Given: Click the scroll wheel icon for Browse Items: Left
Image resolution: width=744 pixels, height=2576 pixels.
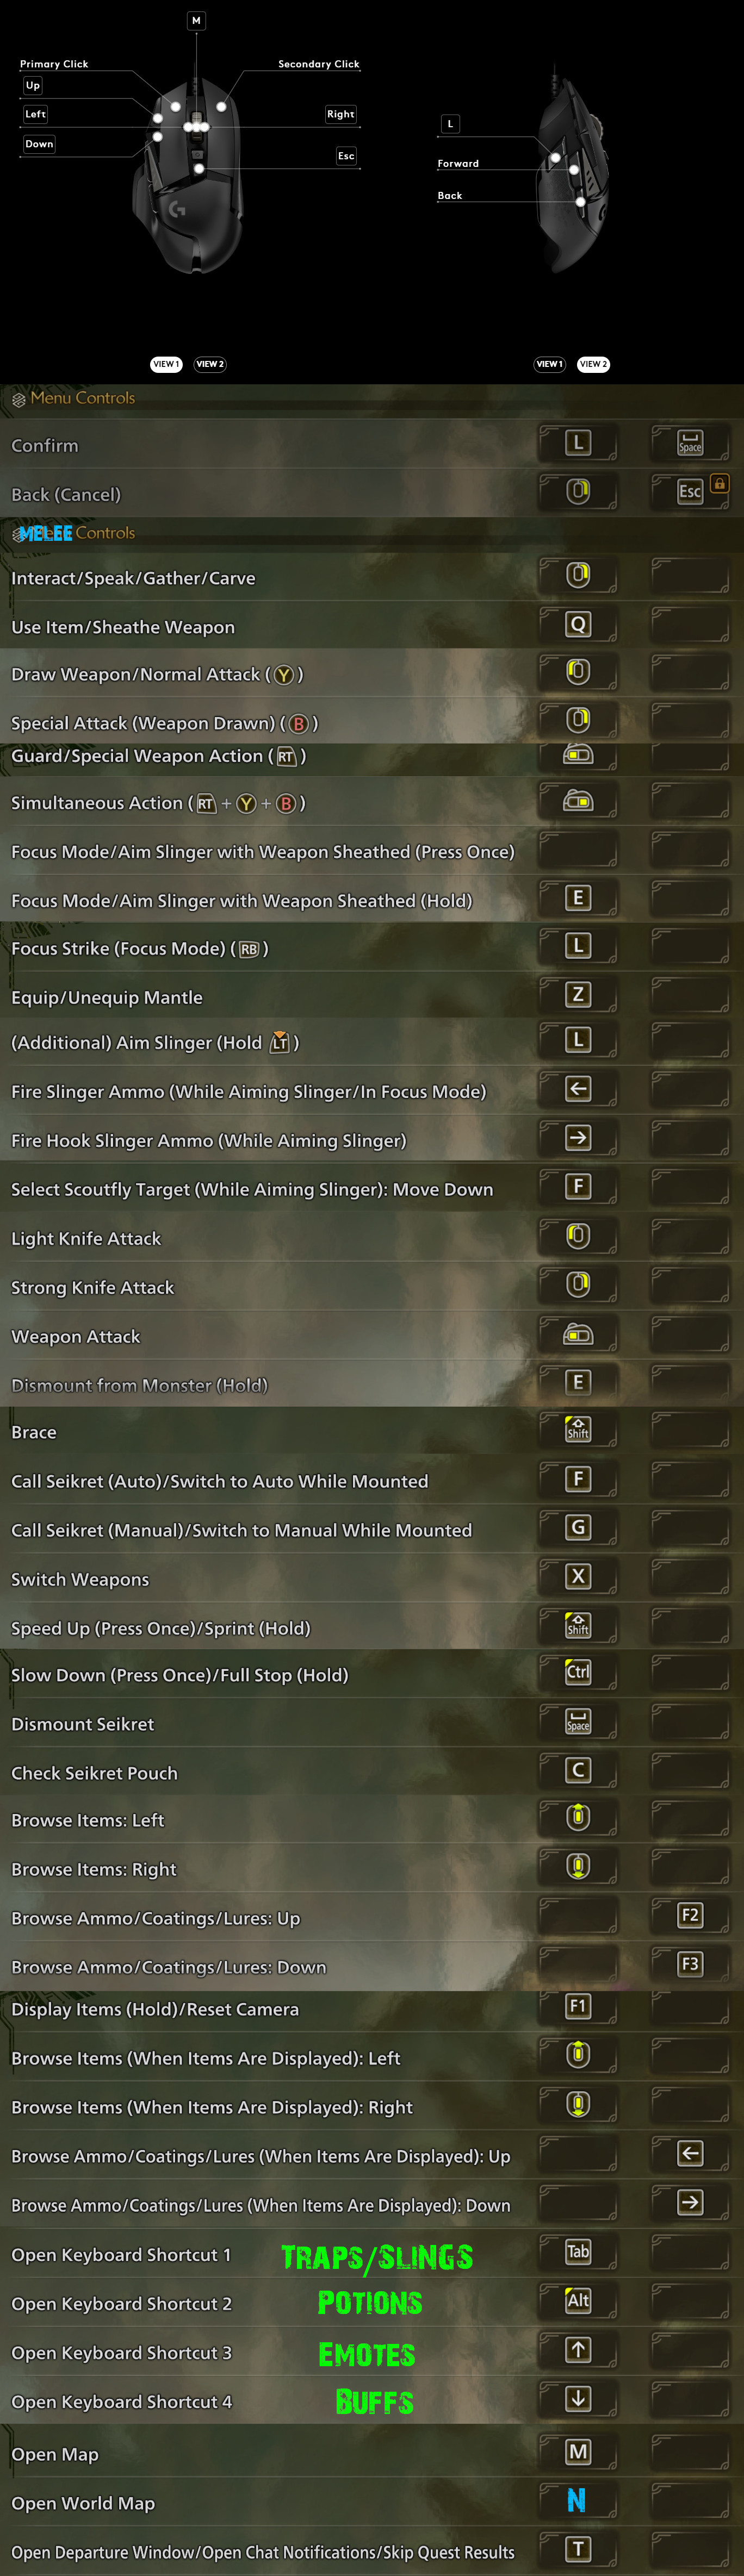Looking at the screenshot, I should (578, 1817).
